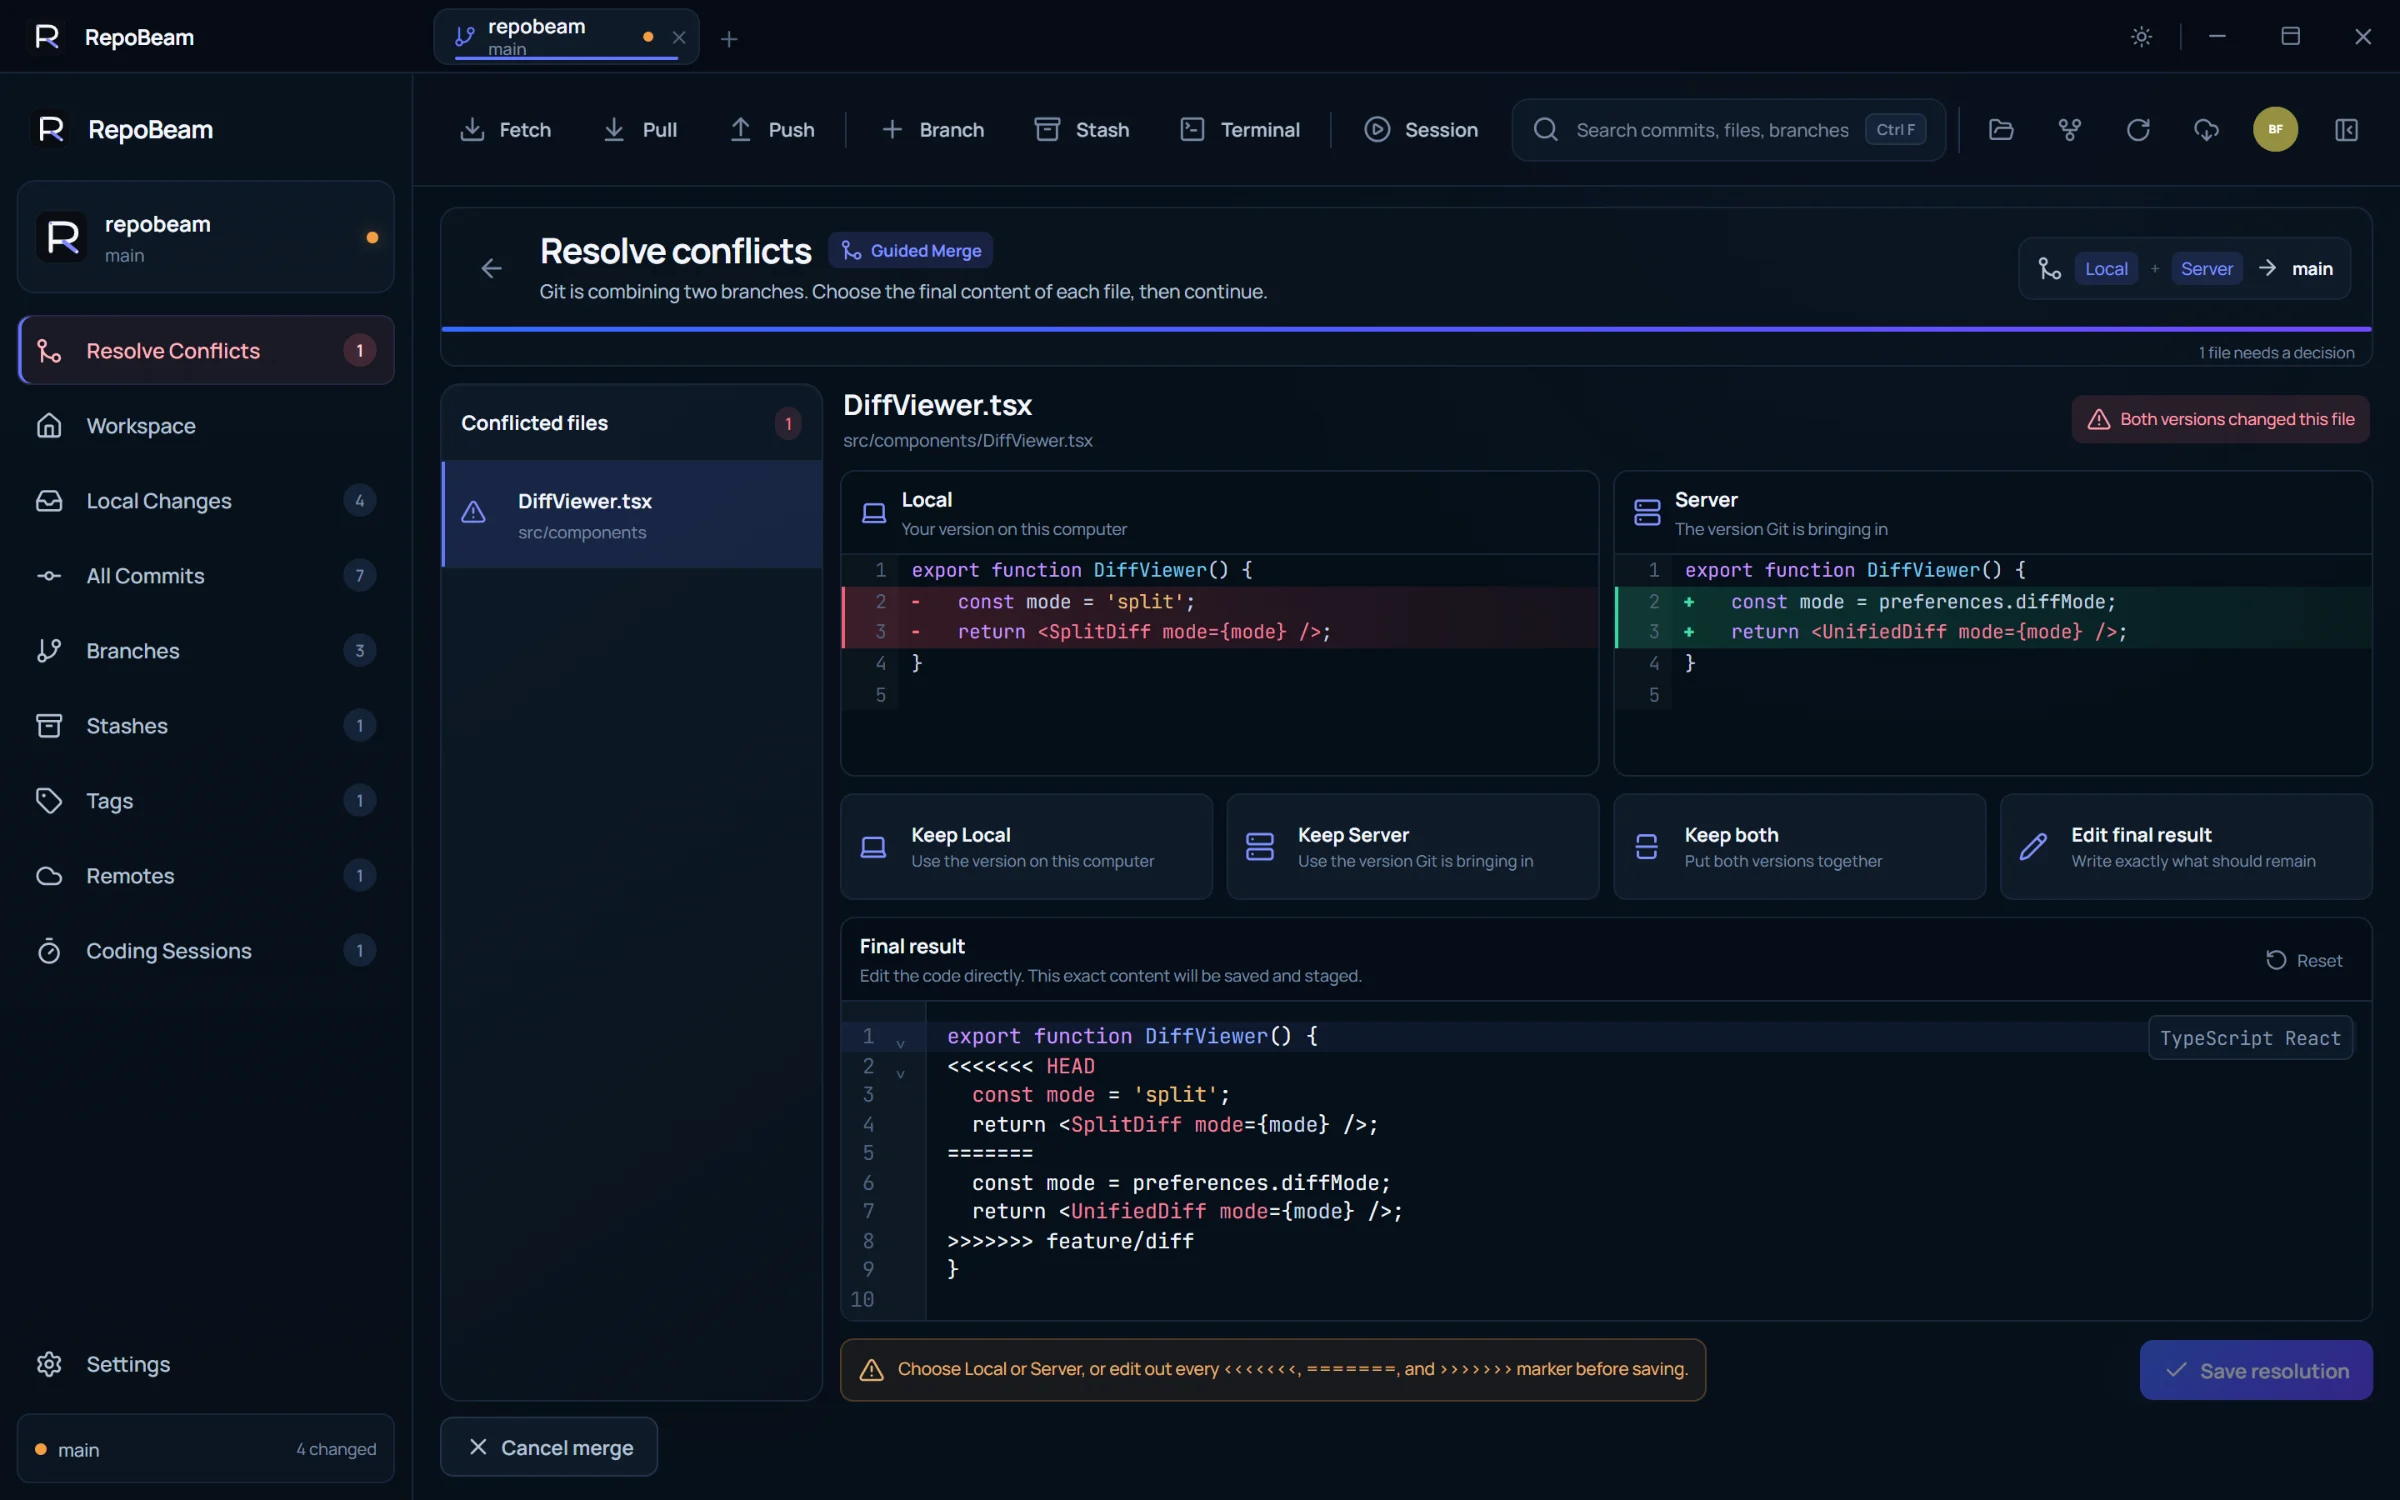
Task: Open Coding Sessions in sidebar
Action: point(206,950)
